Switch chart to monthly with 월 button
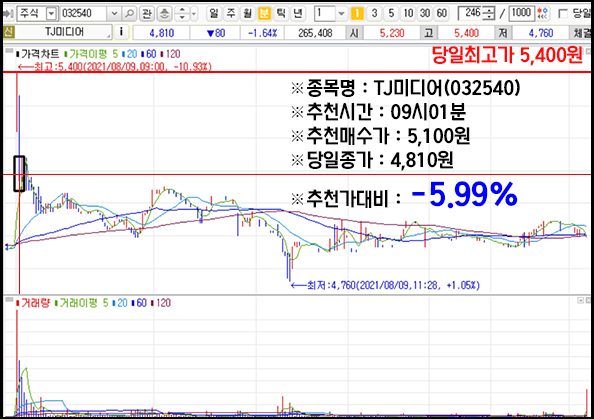Image resolution: width=594 pixels, height=419 pixels. (x=247, y=14)
